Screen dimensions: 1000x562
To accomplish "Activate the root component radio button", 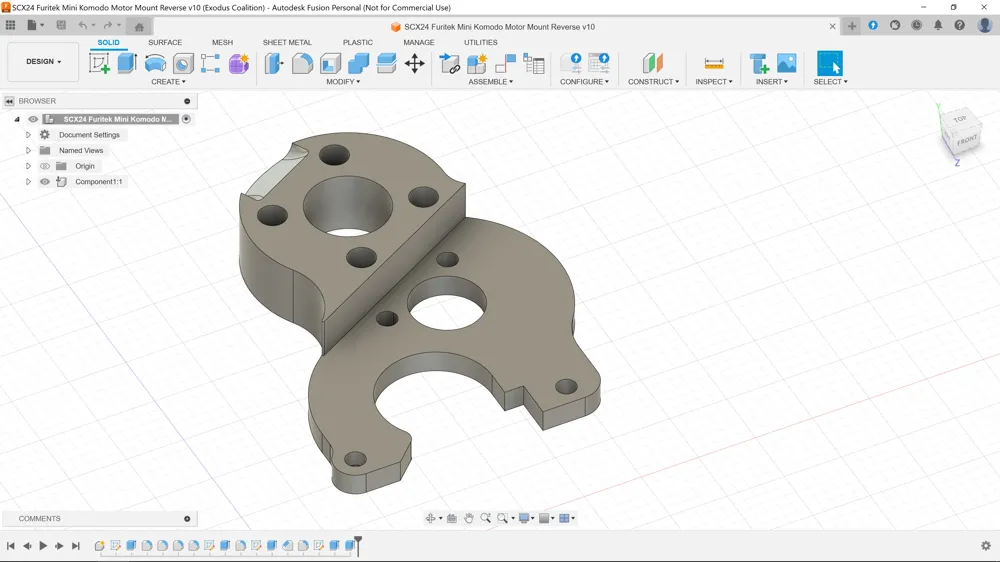I will pos(186,119).
